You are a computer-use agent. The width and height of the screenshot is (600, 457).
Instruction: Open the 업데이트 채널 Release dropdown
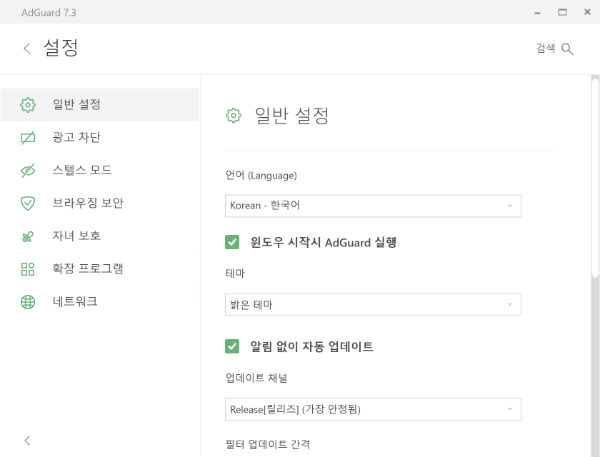tap(373, 410)
